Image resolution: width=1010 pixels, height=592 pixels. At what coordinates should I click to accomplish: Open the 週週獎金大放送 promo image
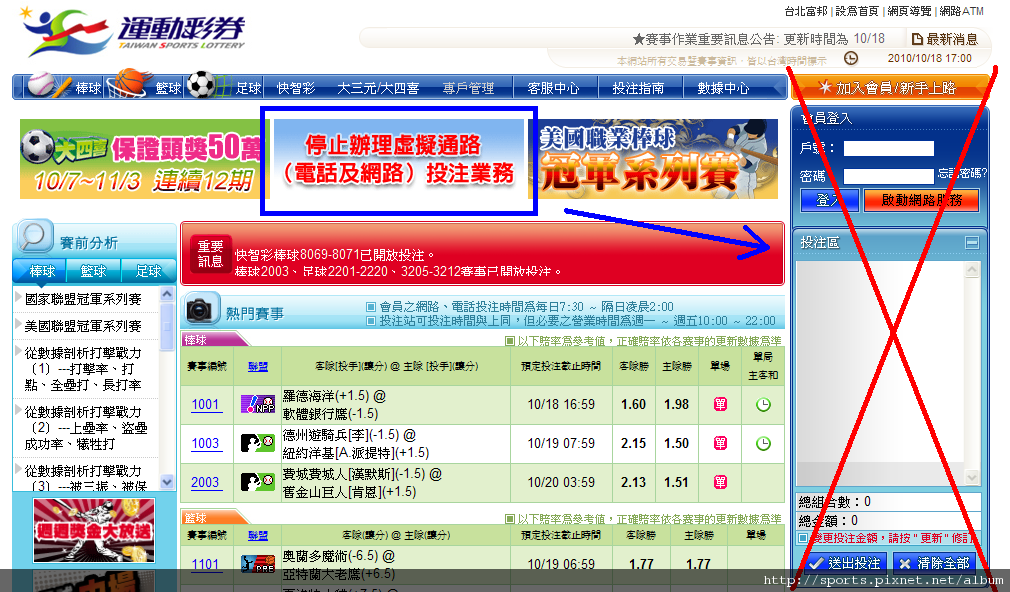(x=94, y=531)
